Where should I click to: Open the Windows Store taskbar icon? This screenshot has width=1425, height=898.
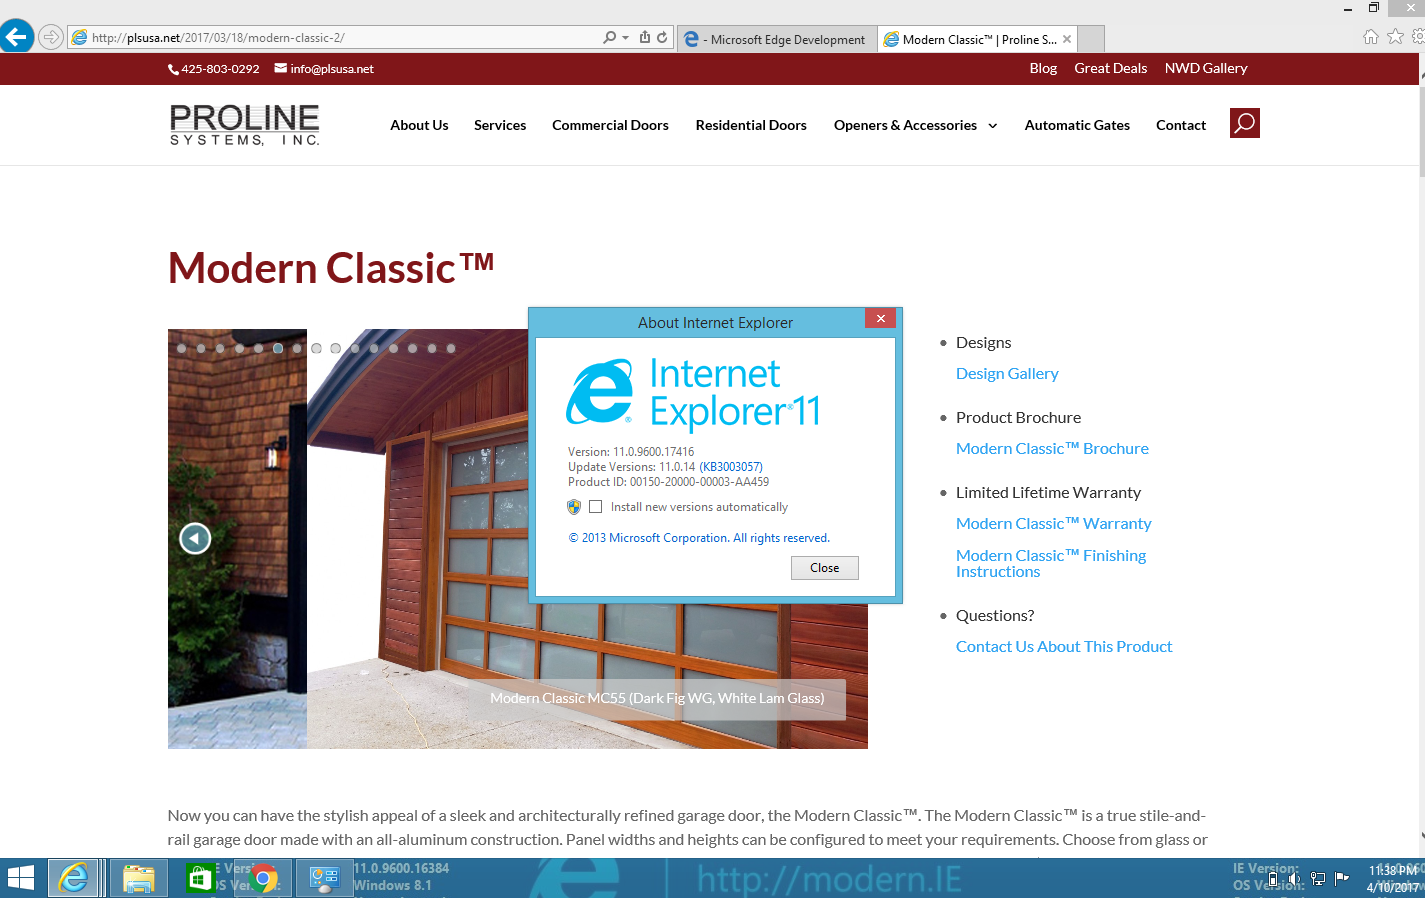[x=200, y=878]
